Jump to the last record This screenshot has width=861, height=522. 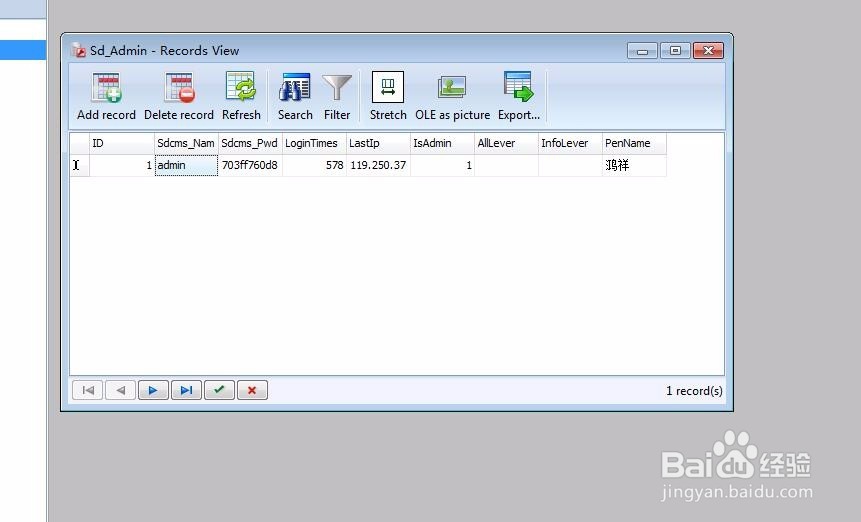click(186, 390)
